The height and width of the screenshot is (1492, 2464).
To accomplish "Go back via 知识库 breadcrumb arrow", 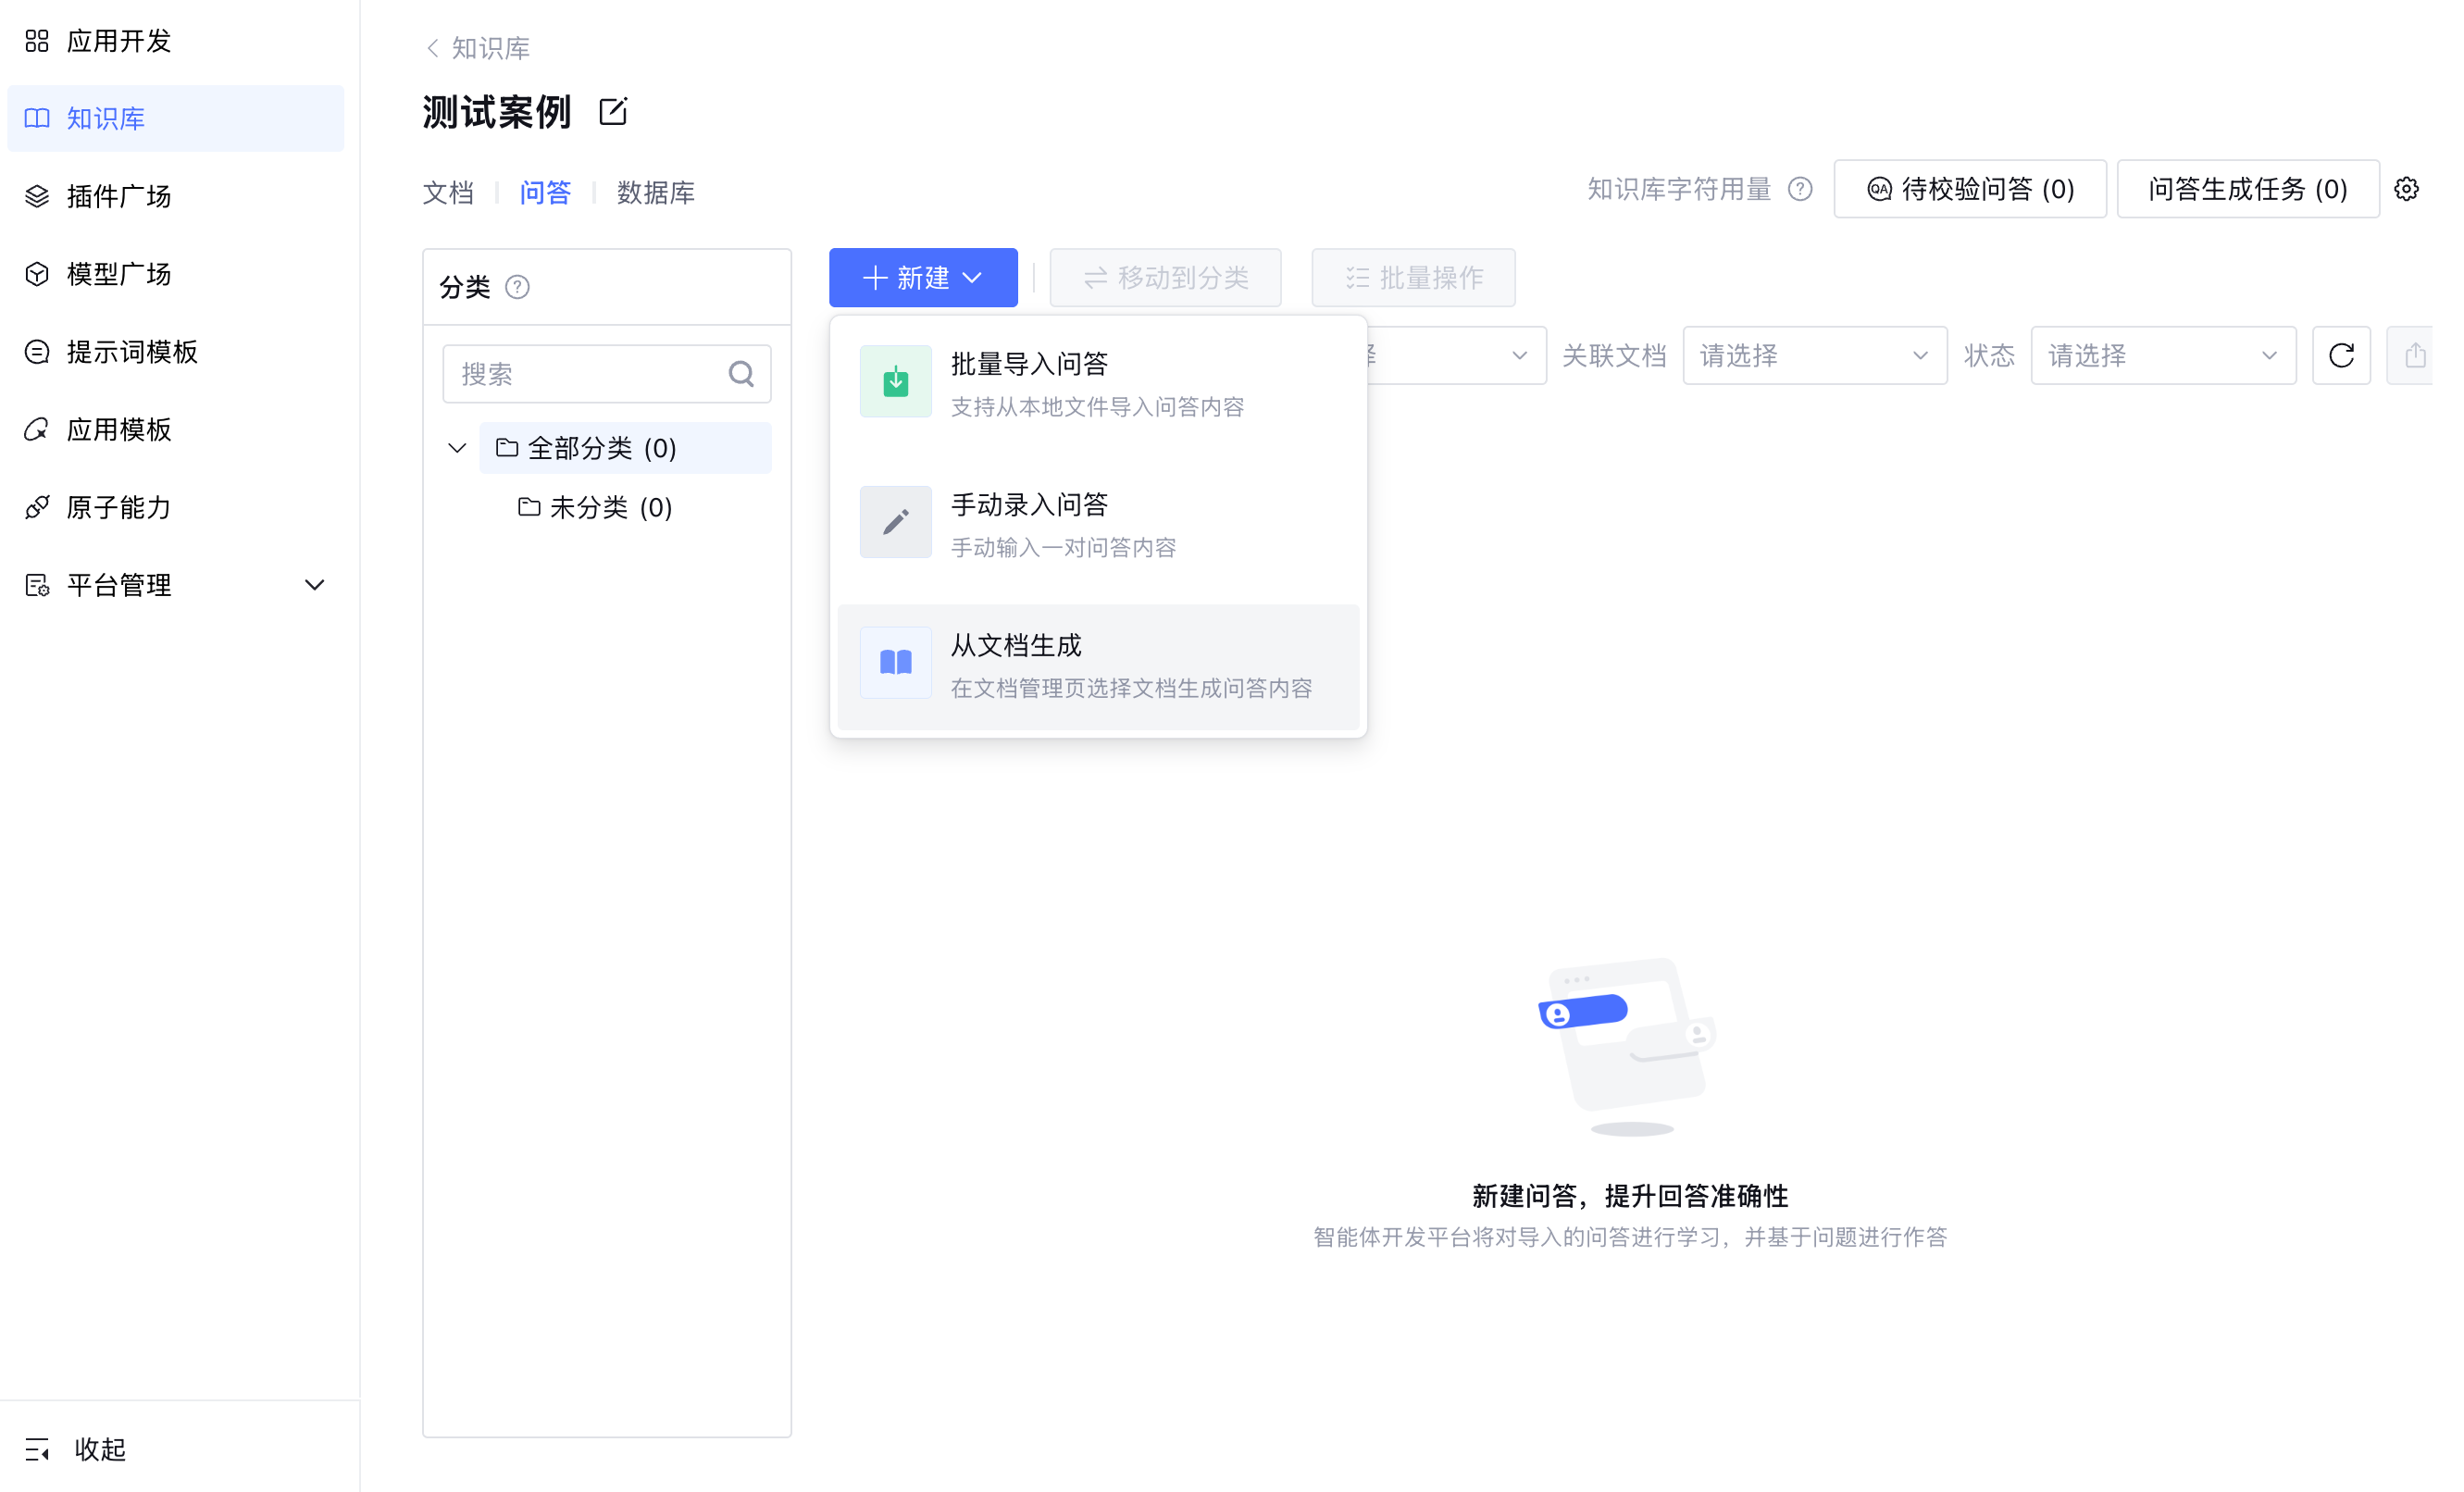I will 433,48.
